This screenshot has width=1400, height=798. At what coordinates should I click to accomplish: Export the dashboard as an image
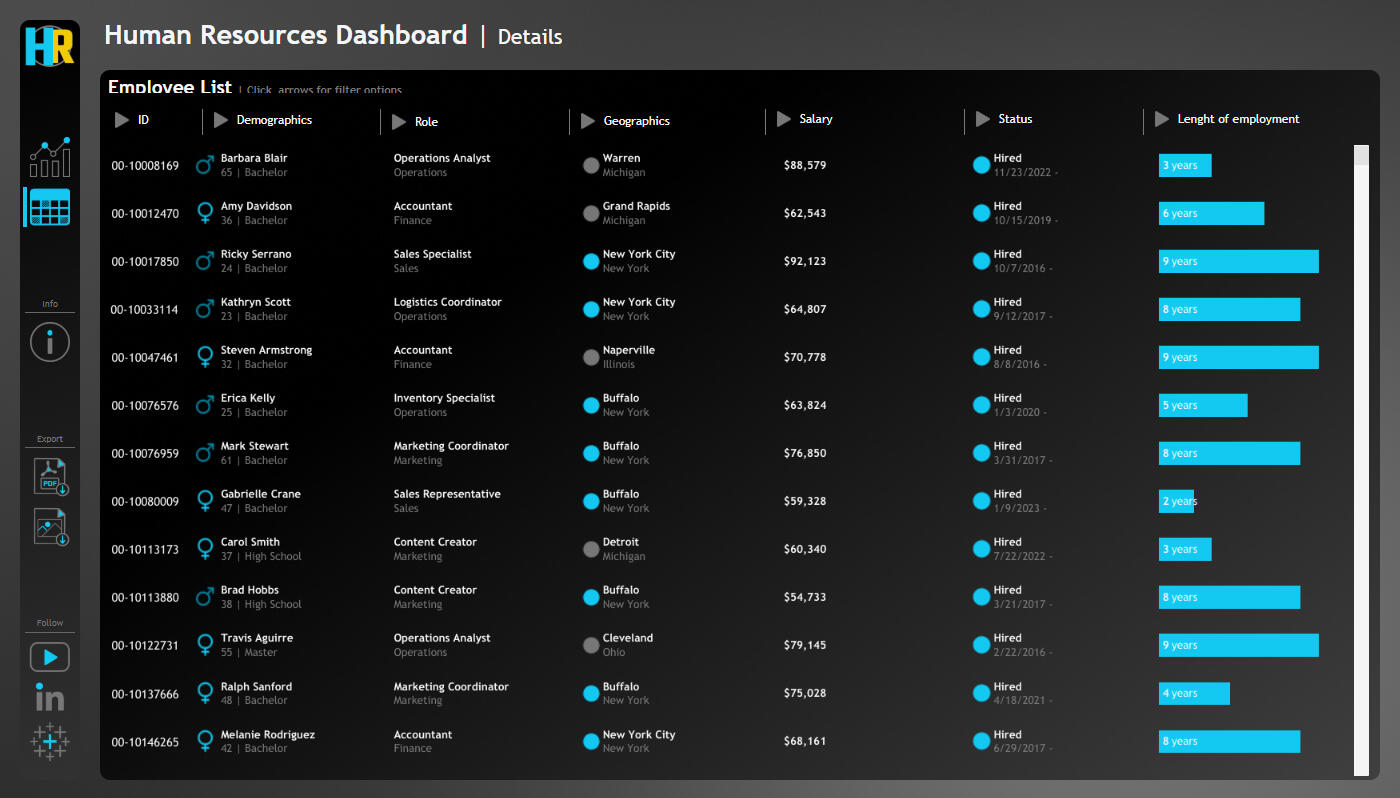pos(48,527)
